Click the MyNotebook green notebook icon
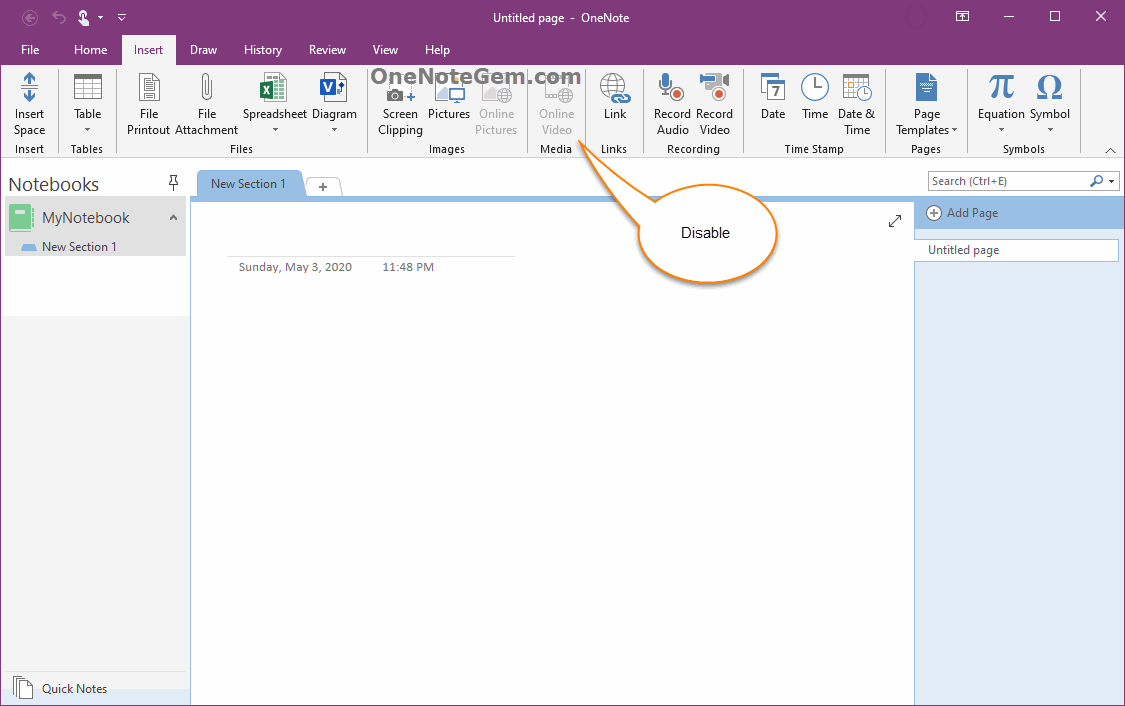This screenshot has height=706, width=1125. coord(22,218)
